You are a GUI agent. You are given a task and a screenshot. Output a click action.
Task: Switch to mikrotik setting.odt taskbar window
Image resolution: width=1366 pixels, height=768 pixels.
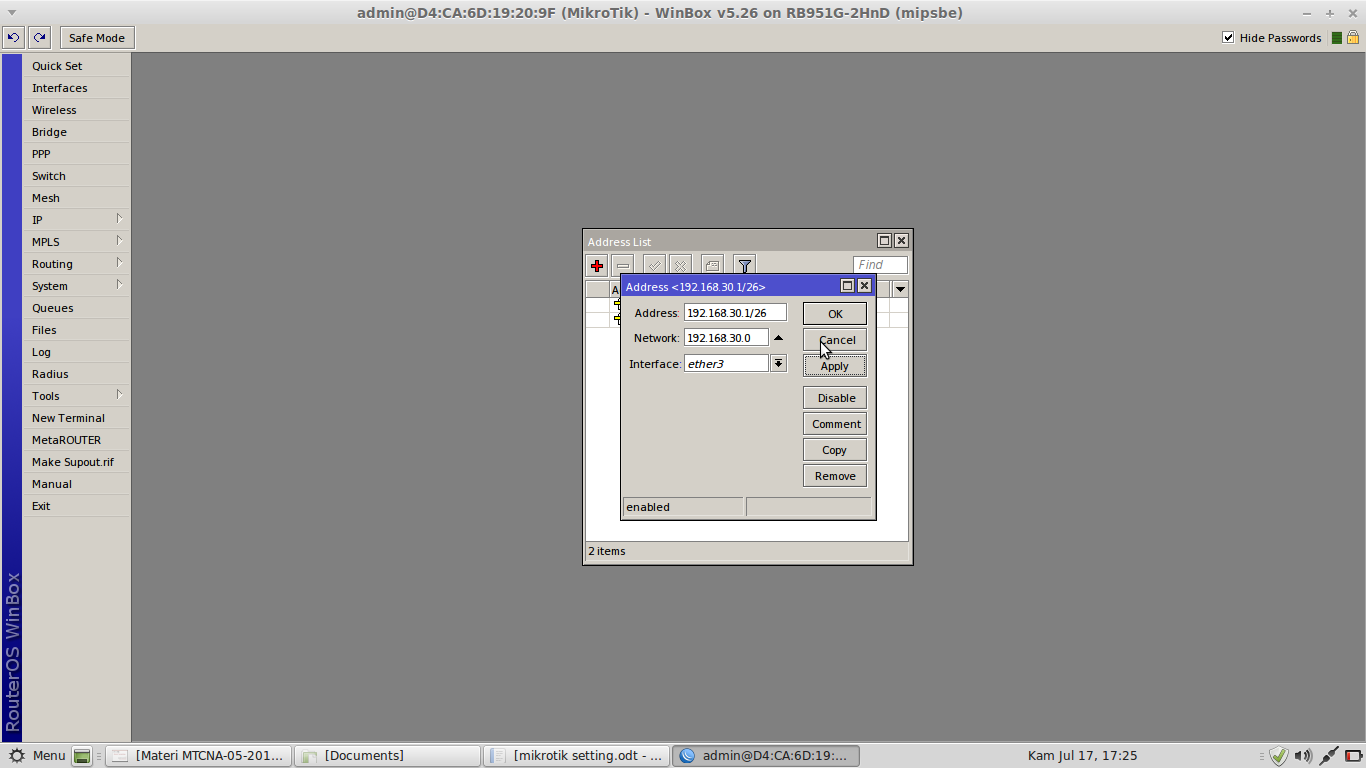(577, 756)
